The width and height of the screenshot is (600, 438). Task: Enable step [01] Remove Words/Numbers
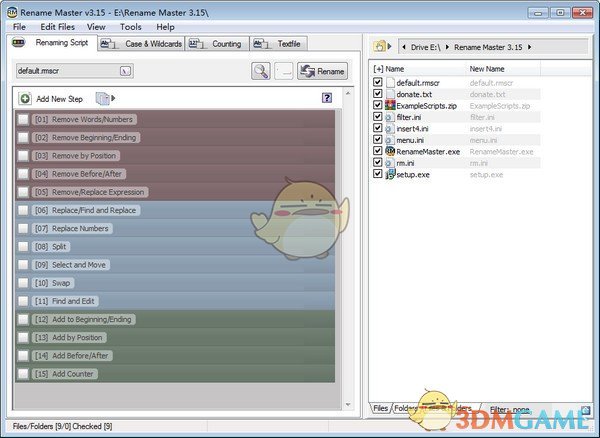pyautogui.click(x=23, y=119)
